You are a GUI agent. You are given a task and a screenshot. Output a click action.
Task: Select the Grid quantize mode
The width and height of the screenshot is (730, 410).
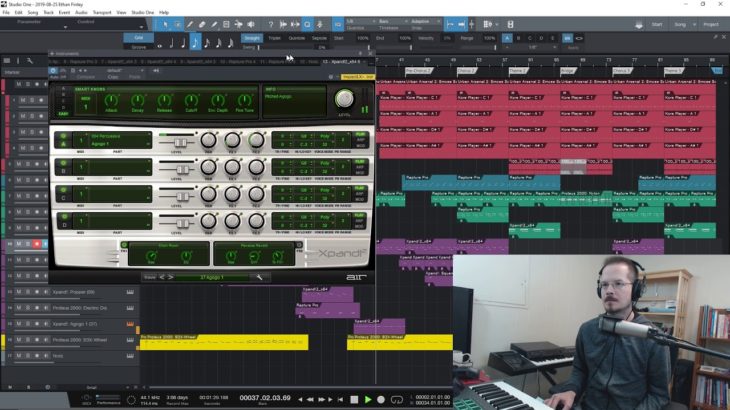[139, 38]
